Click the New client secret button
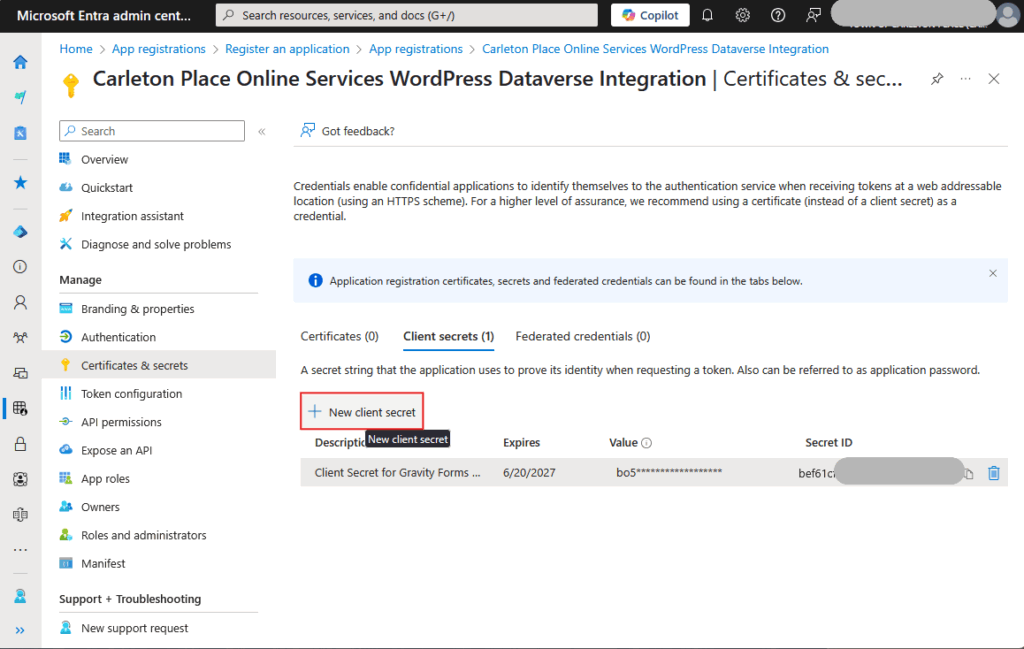The image size is (1024, 649). [361, 410]
